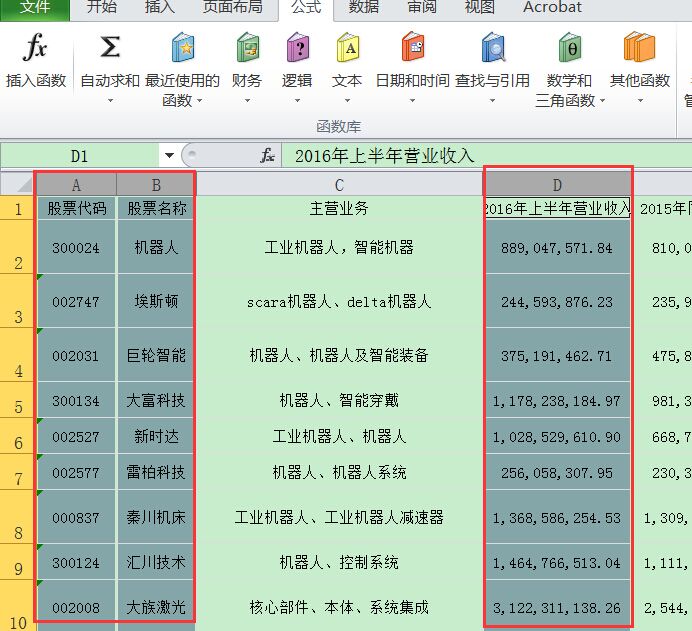
Task: Click the Name Box showing D1
Action: [x=79, y=155]
